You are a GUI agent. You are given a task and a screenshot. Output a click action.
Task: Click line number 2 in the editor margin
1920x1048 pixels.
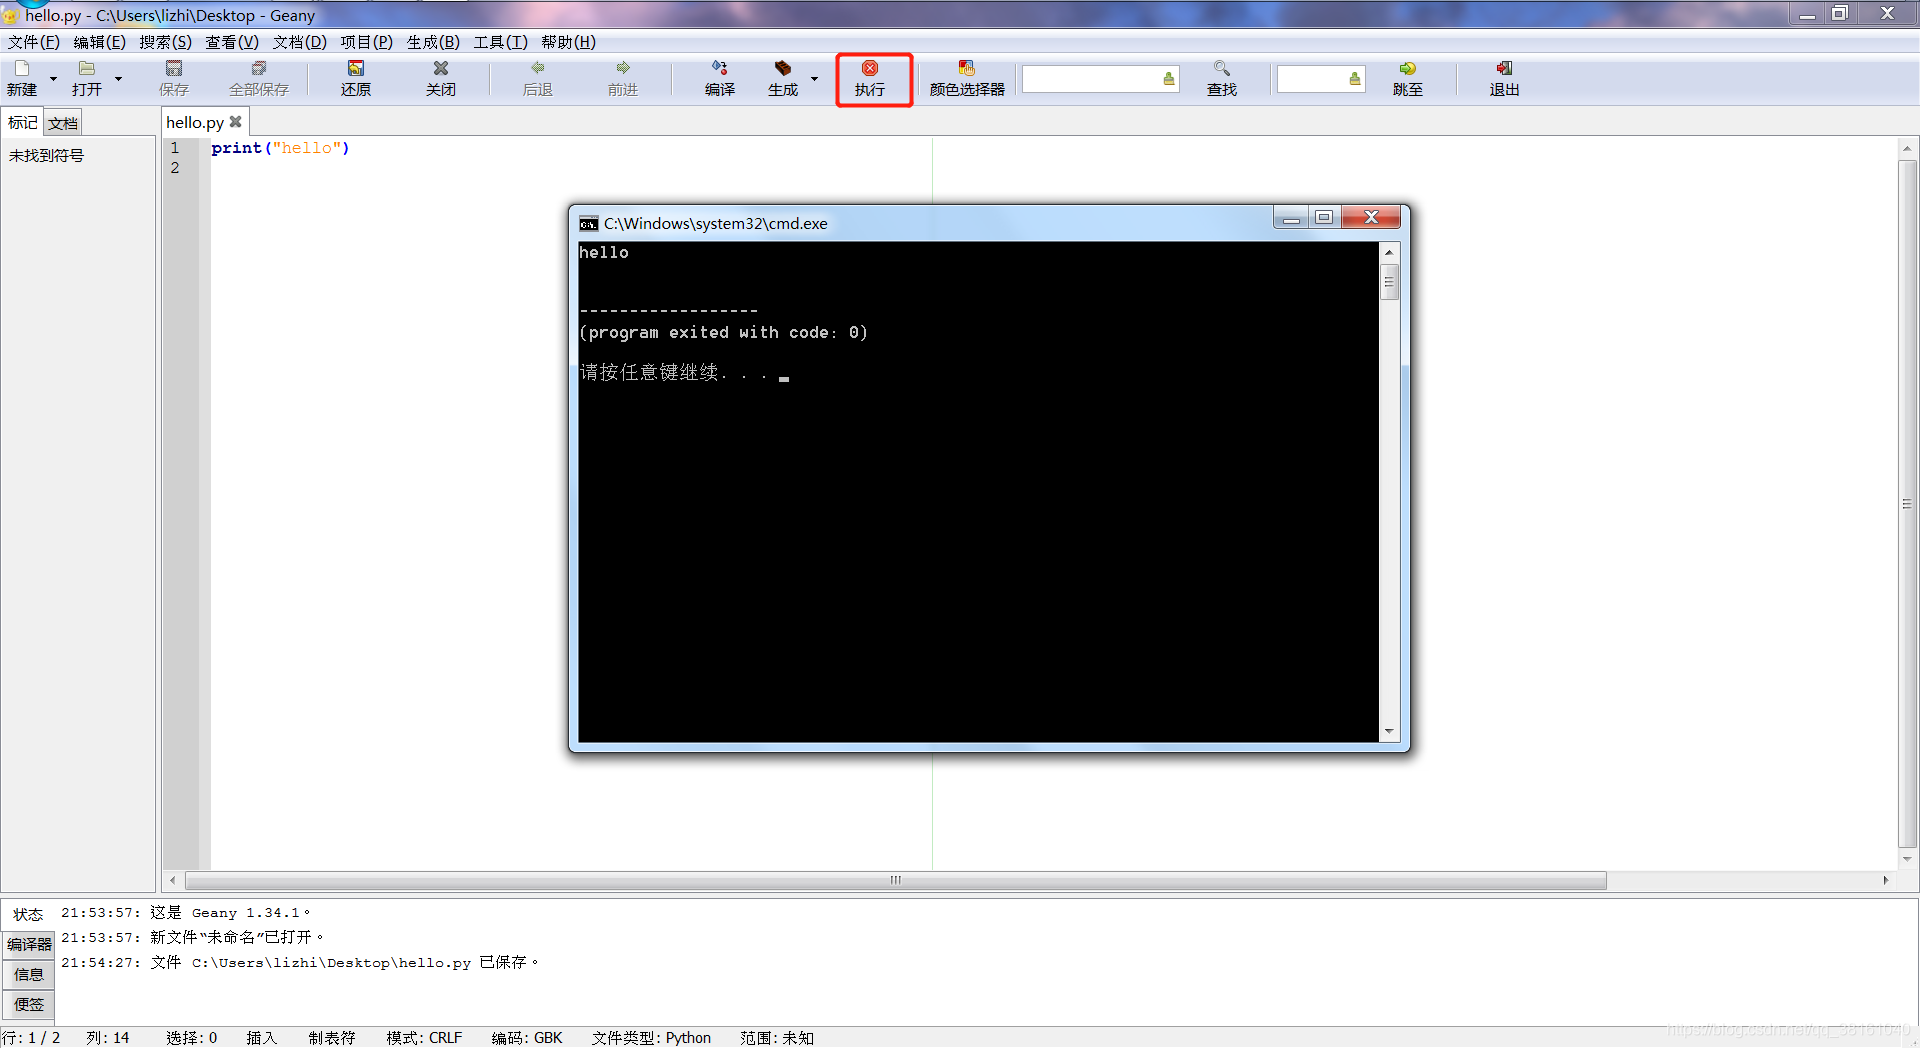click(175, 168)
